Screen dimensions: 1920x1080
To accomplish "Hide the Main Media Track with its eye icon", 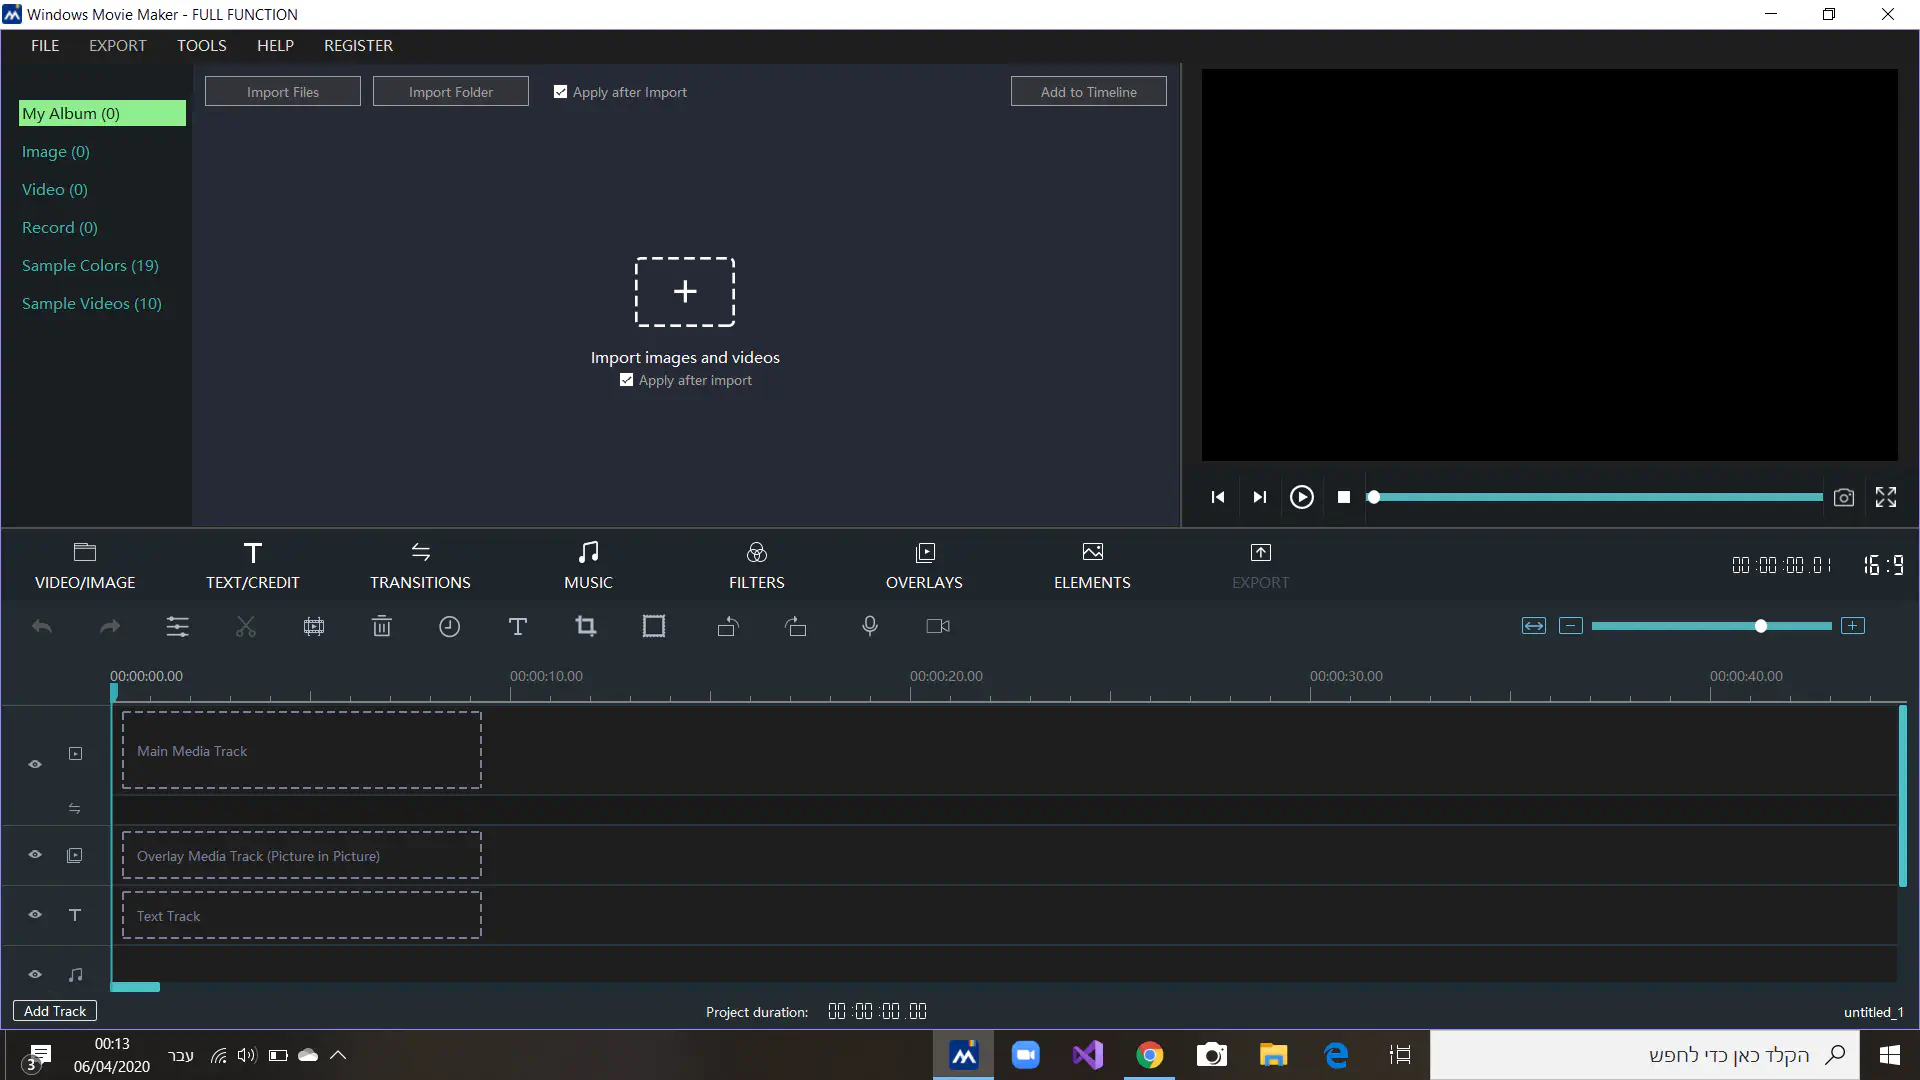I will [x=35, y=764].
